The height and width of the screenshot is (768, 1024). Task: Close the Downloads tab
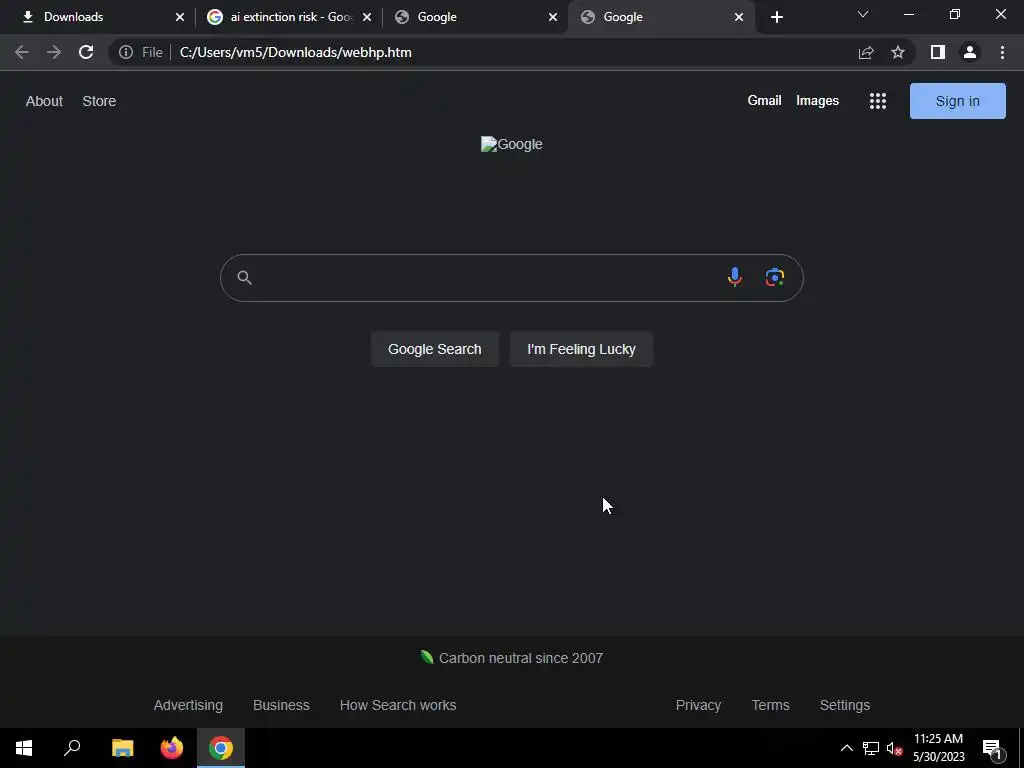(180, 17)
